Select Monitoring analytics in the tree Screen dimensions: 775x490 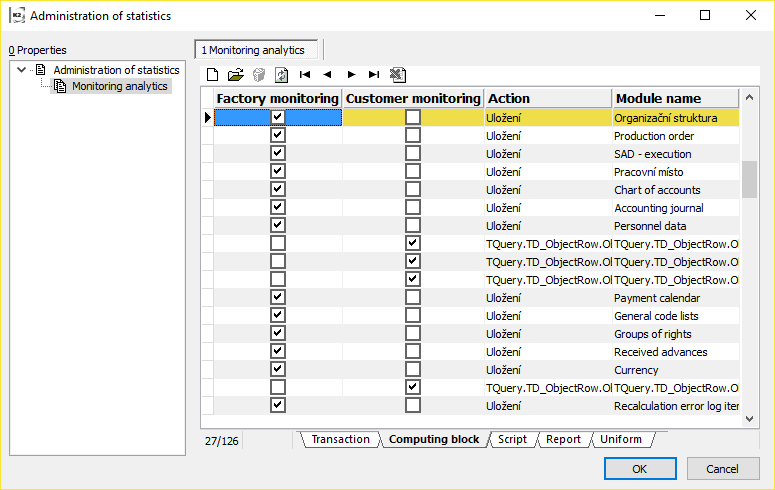[119, 86]
